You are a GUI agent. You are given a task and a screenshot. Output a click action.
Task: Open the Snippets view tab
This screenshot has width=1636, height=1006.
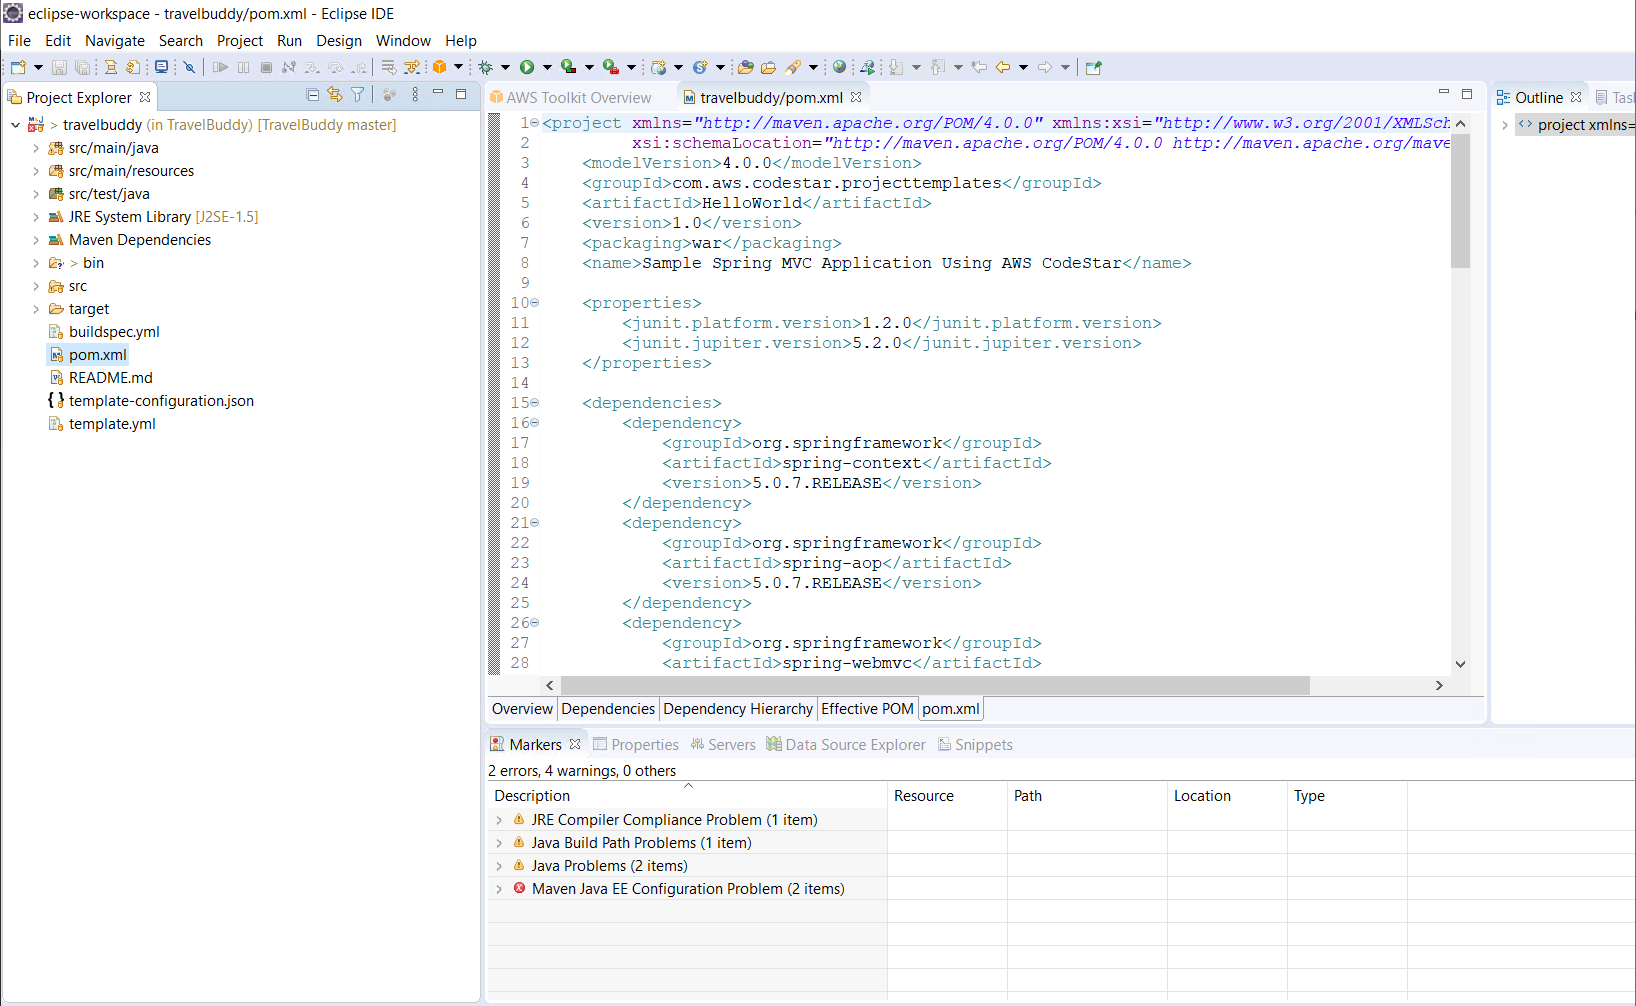pos(975,745)
